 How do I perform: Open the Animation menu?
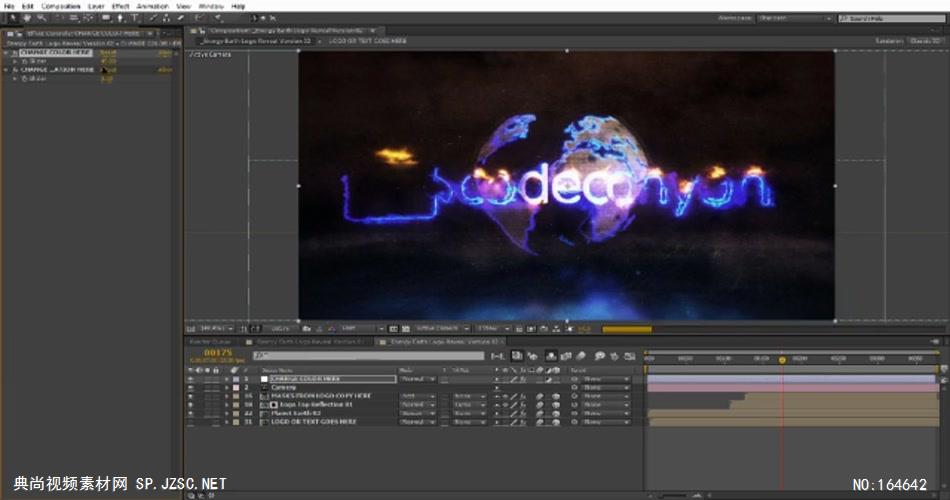(152, 6)
